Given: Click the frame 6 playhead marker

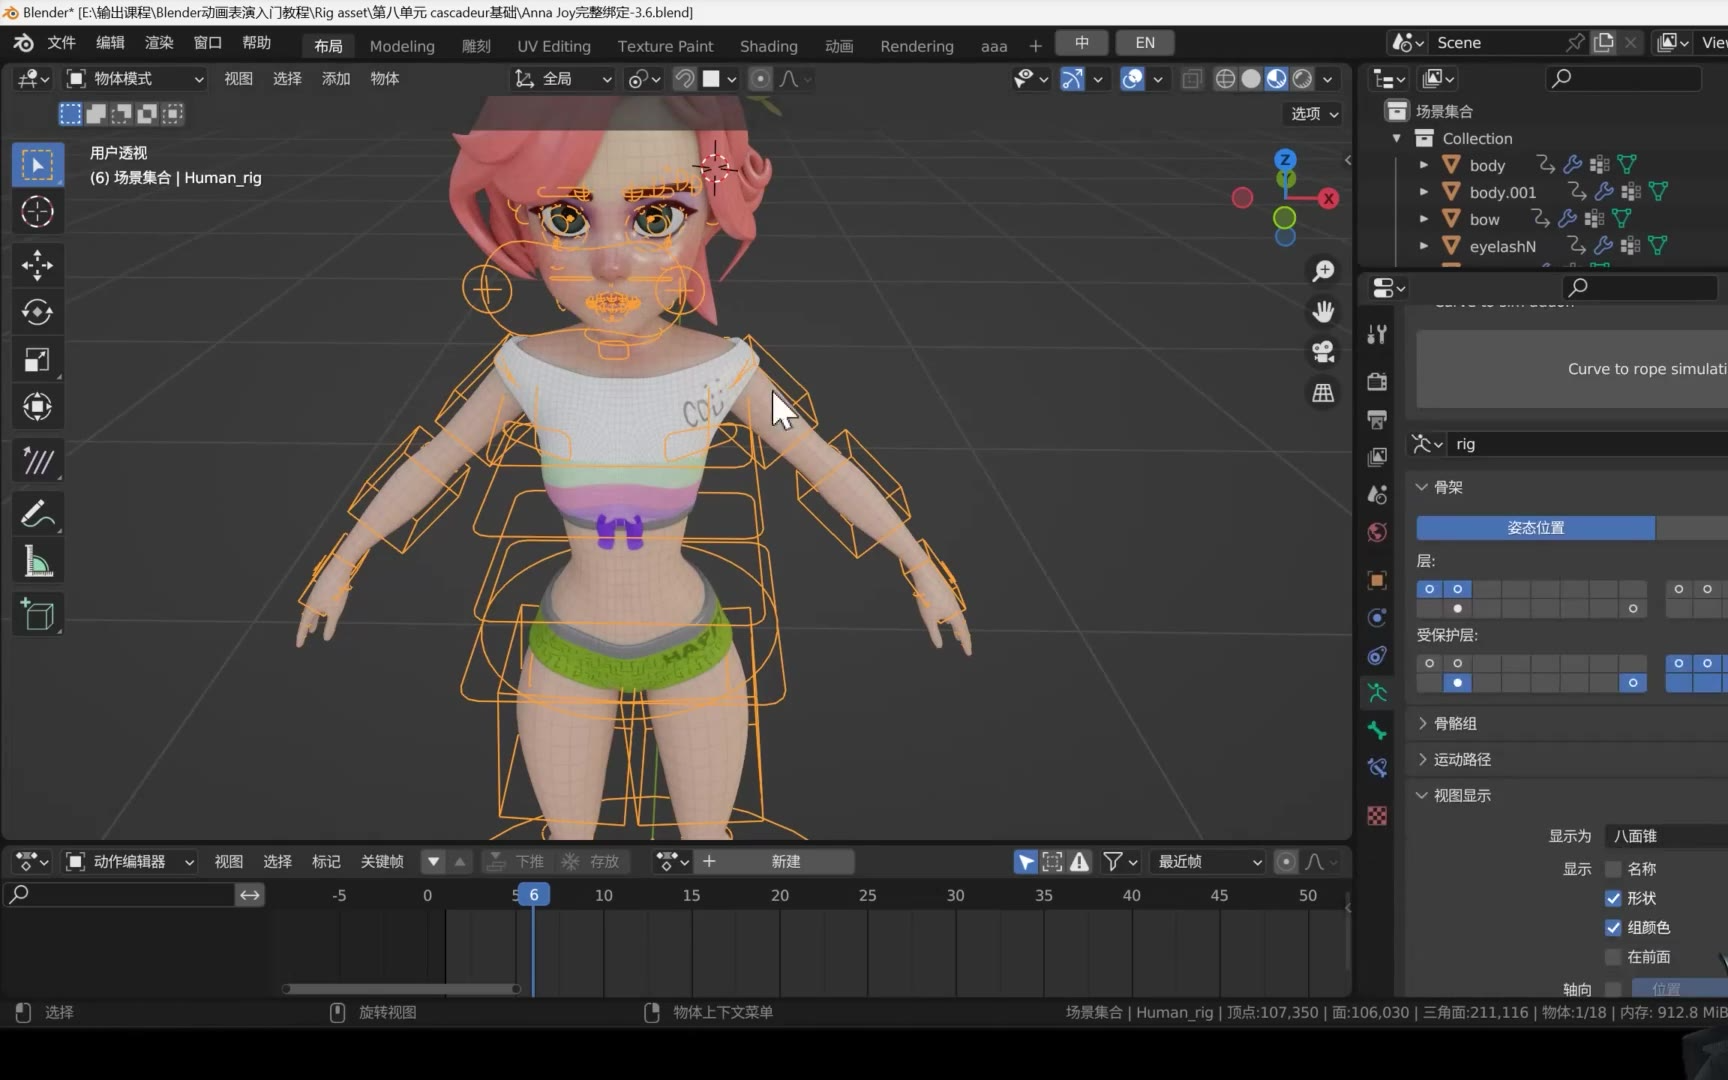Looking at the screenshot, I should [533, 895].
